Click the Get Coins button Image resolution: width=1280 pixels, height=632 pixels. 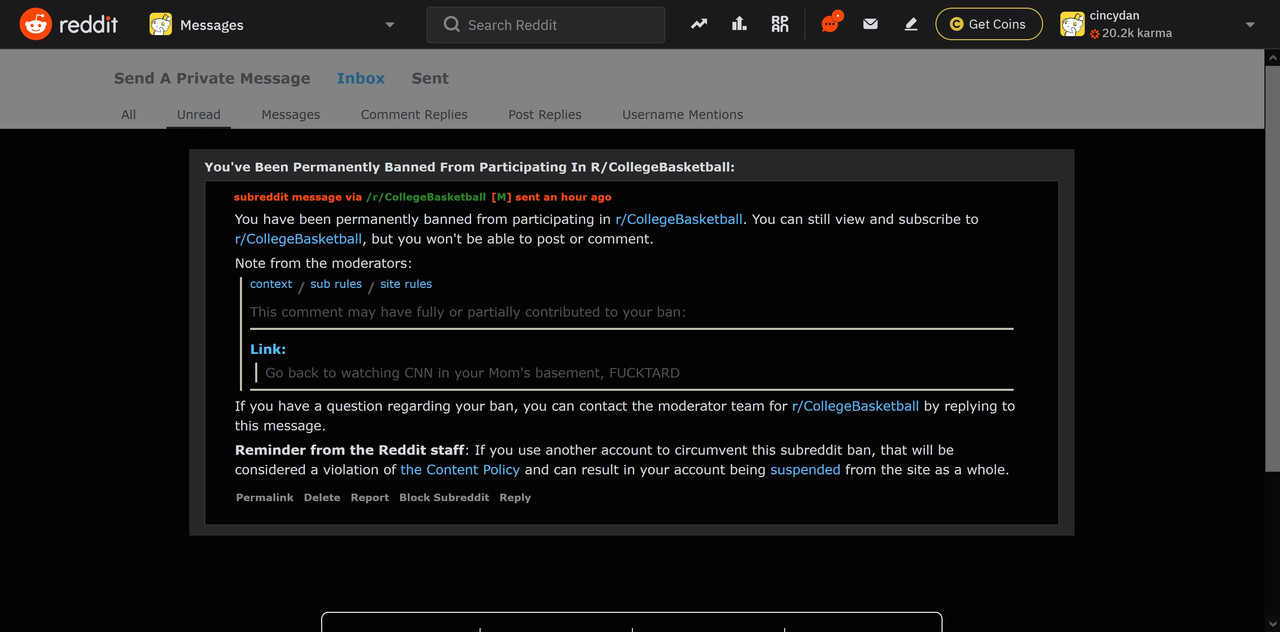coord(989,24)
